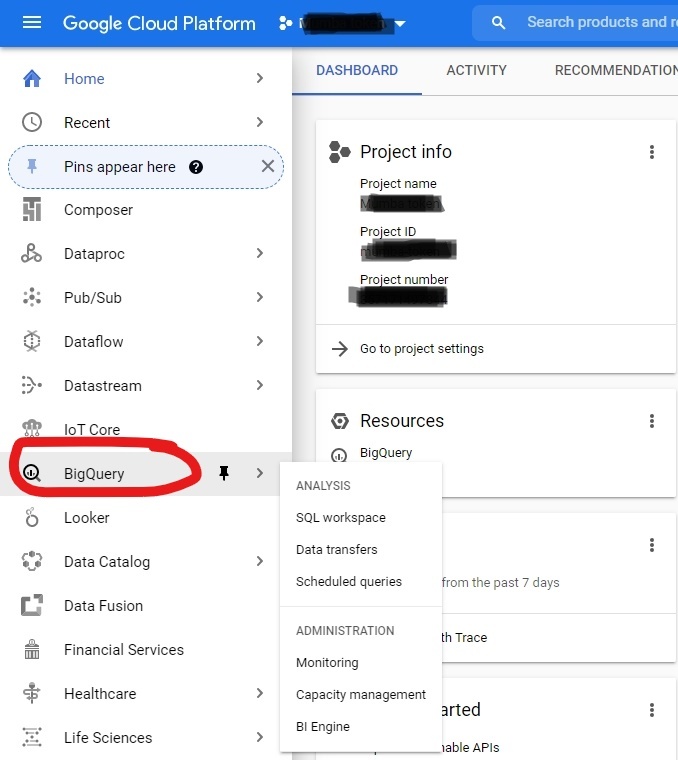The width and height of the screenshot is (678, 760).
Task: Open Capacity management in submenu
Action: tap(361, 695)
